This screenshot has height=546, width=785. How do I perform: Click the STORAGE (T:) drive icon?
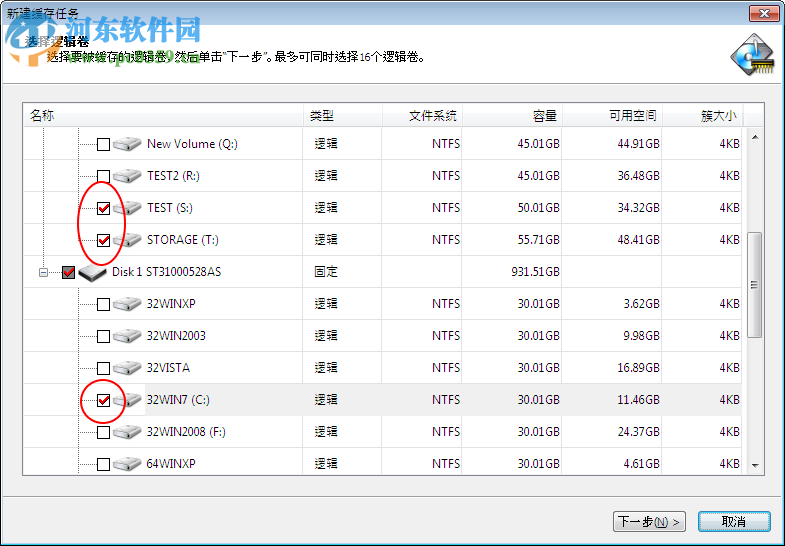[x=127, y=240]
